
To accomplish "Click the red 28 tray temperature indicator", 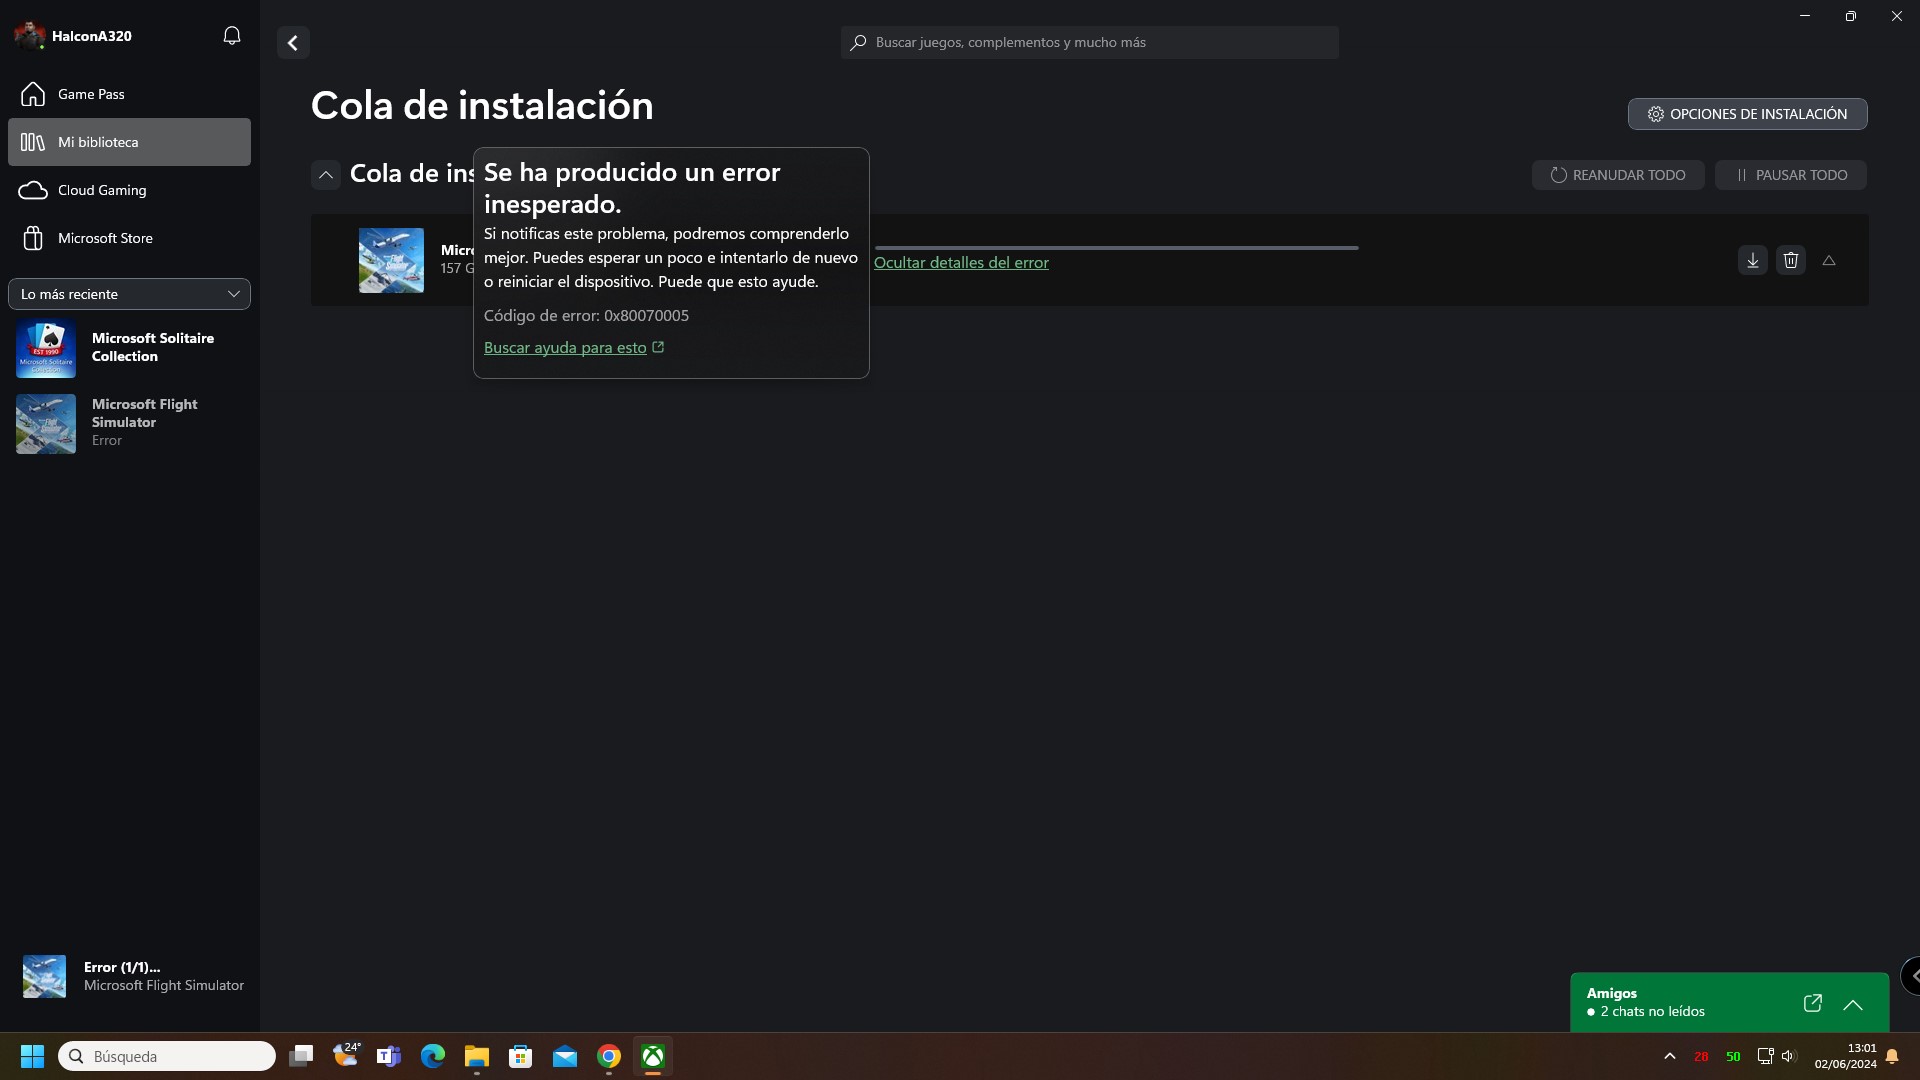I will tap(1701, 1057).
